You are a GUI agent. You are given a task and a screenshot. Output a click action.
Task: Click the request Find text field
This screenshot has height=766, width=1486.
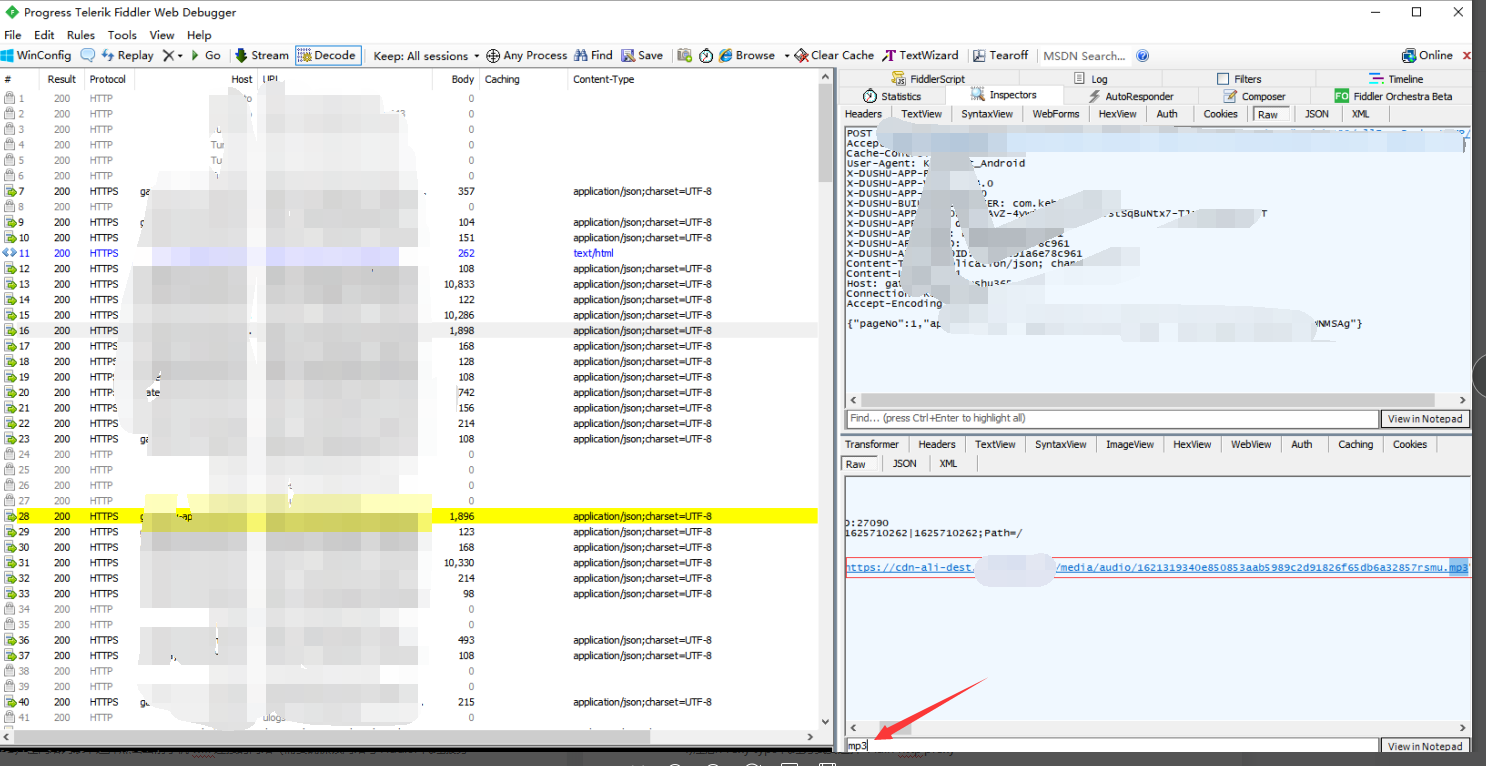tap(1111, 419)
